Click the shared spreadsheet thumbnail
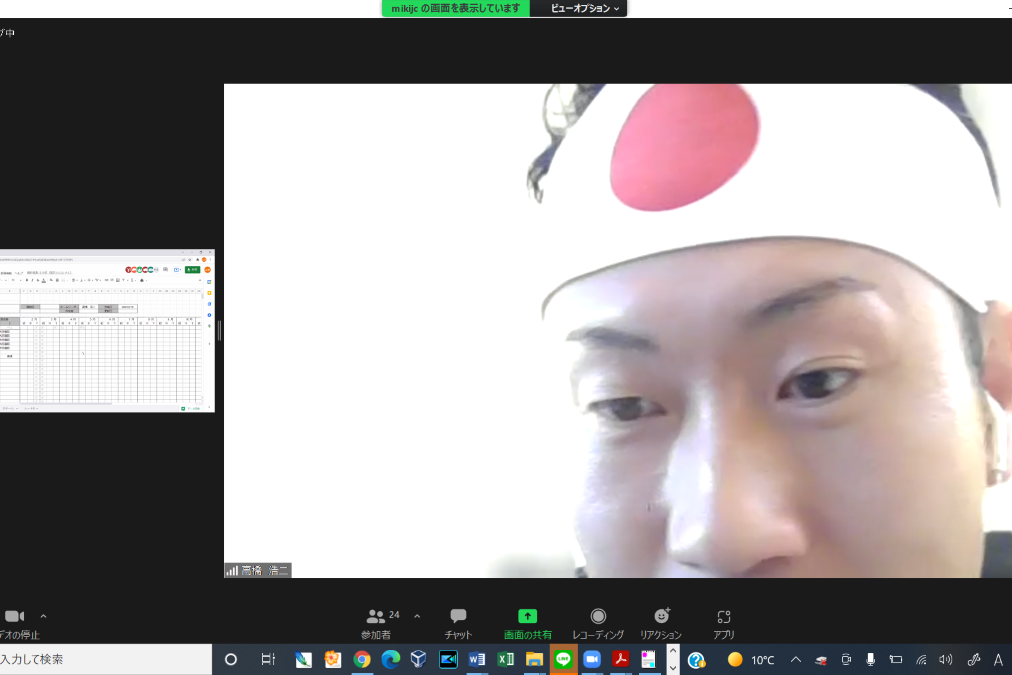The height and width of the screenshot is (675, 1012). (107, 331)
